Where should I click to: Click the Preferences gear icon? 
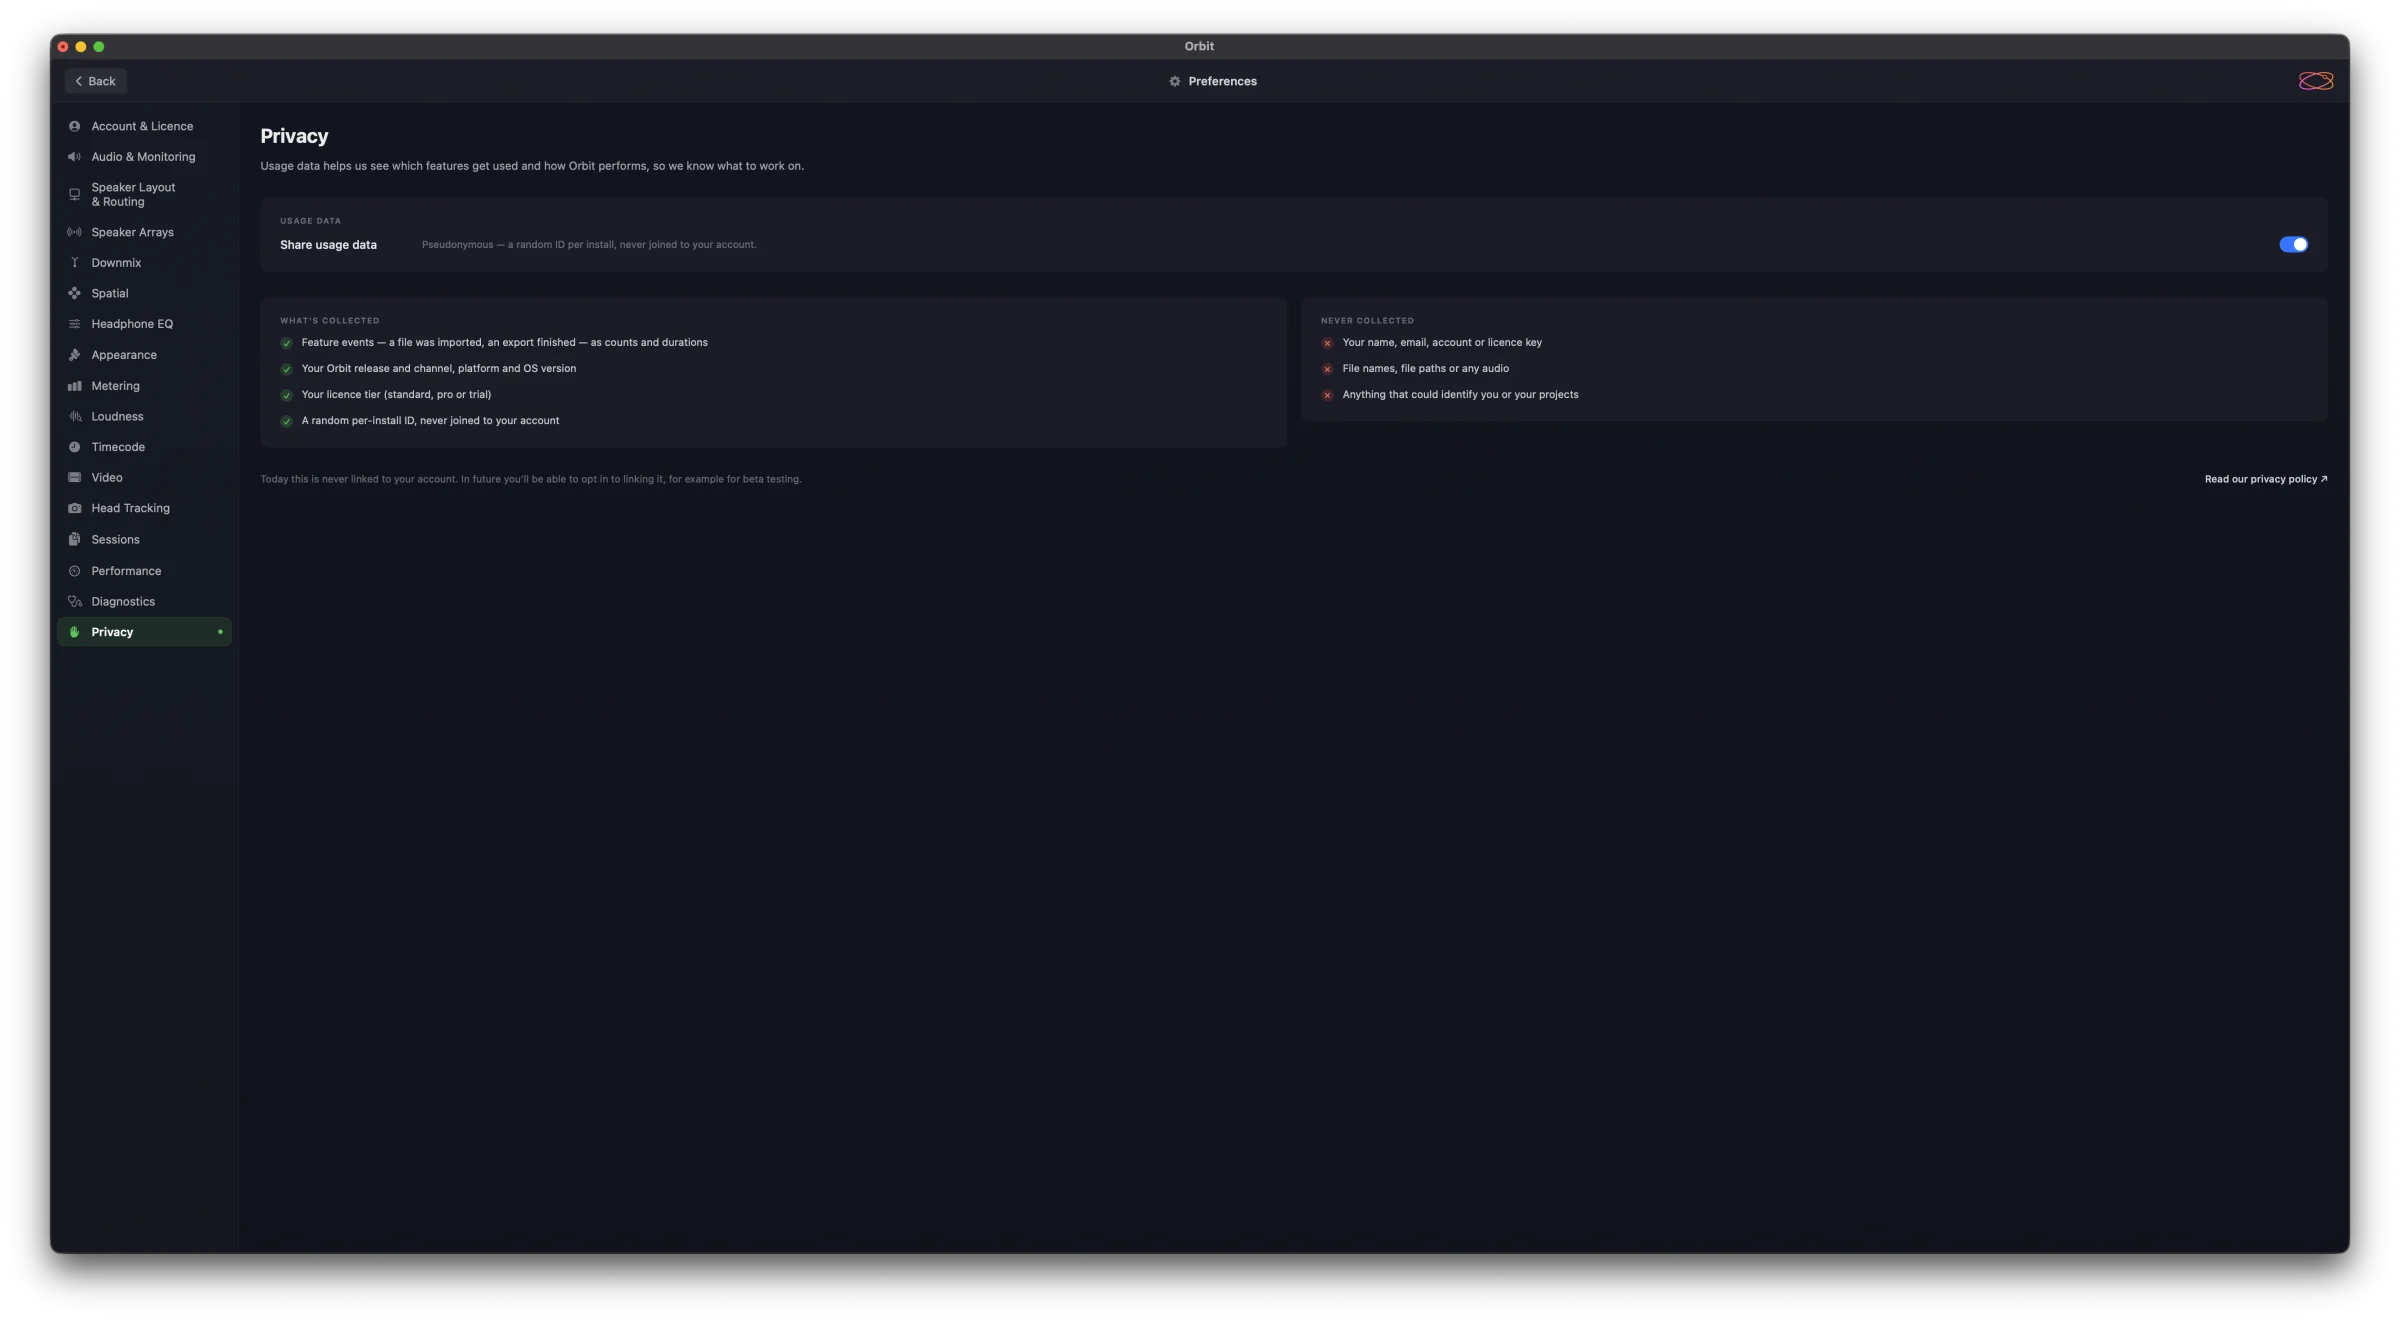[1175, 81]
